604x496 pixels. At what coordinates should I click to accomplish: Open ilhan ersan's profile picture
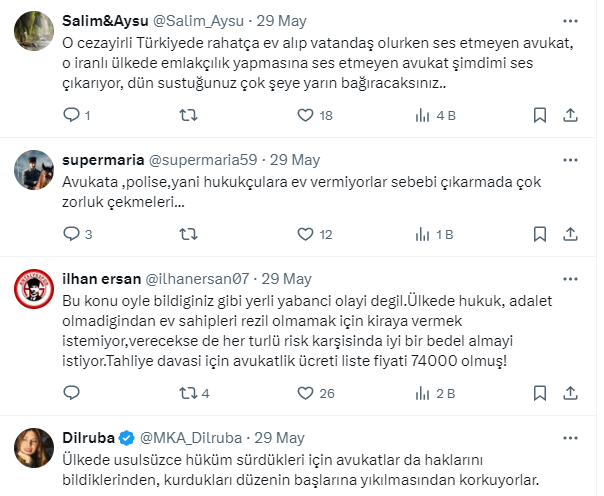[x=33, y=291]
